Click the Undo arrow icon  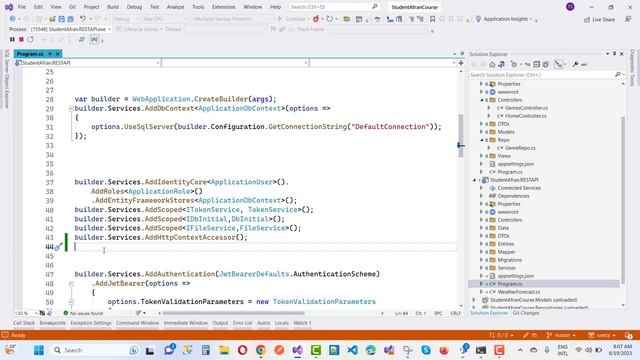tap(83, 19)
